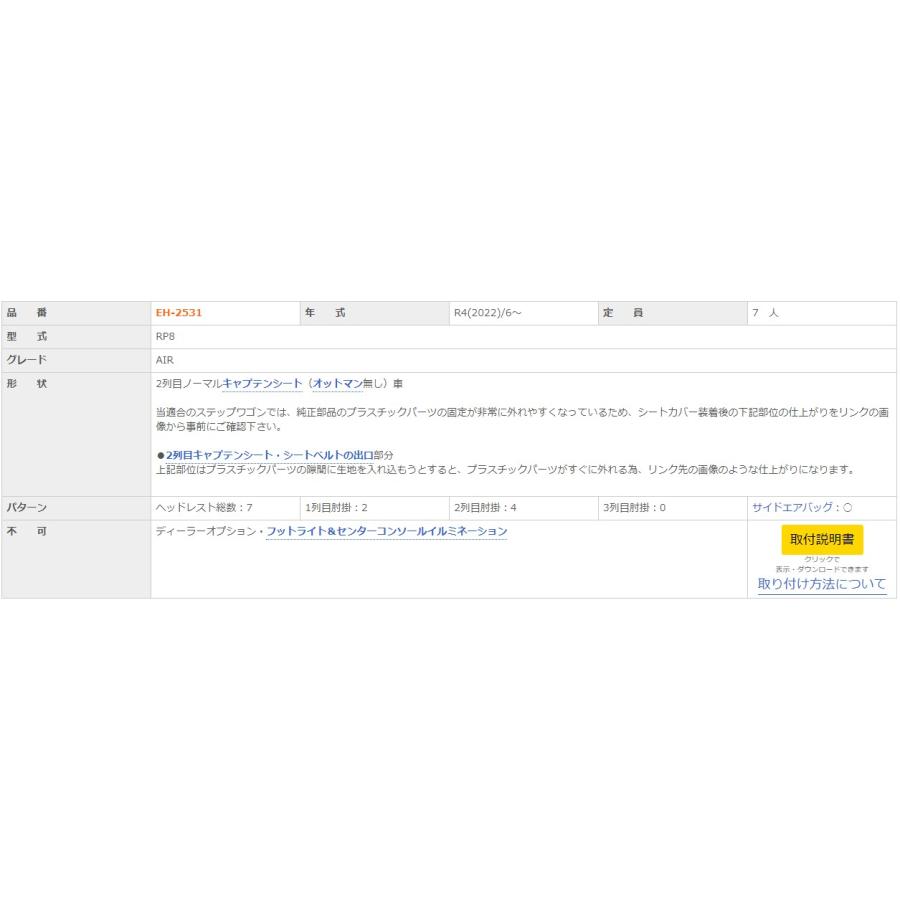Image resolution: width=900 pixels, height=900 pixels.
Task: Click the サイドエアバッグ link
Action: 802,507
